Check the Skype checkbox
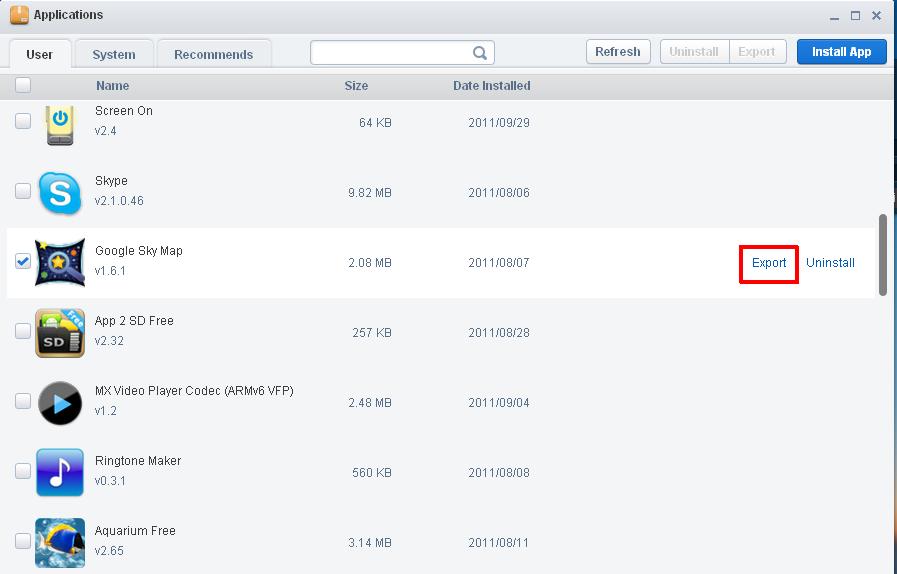Screen dimensions: 897x574 [x=23, y=191]
